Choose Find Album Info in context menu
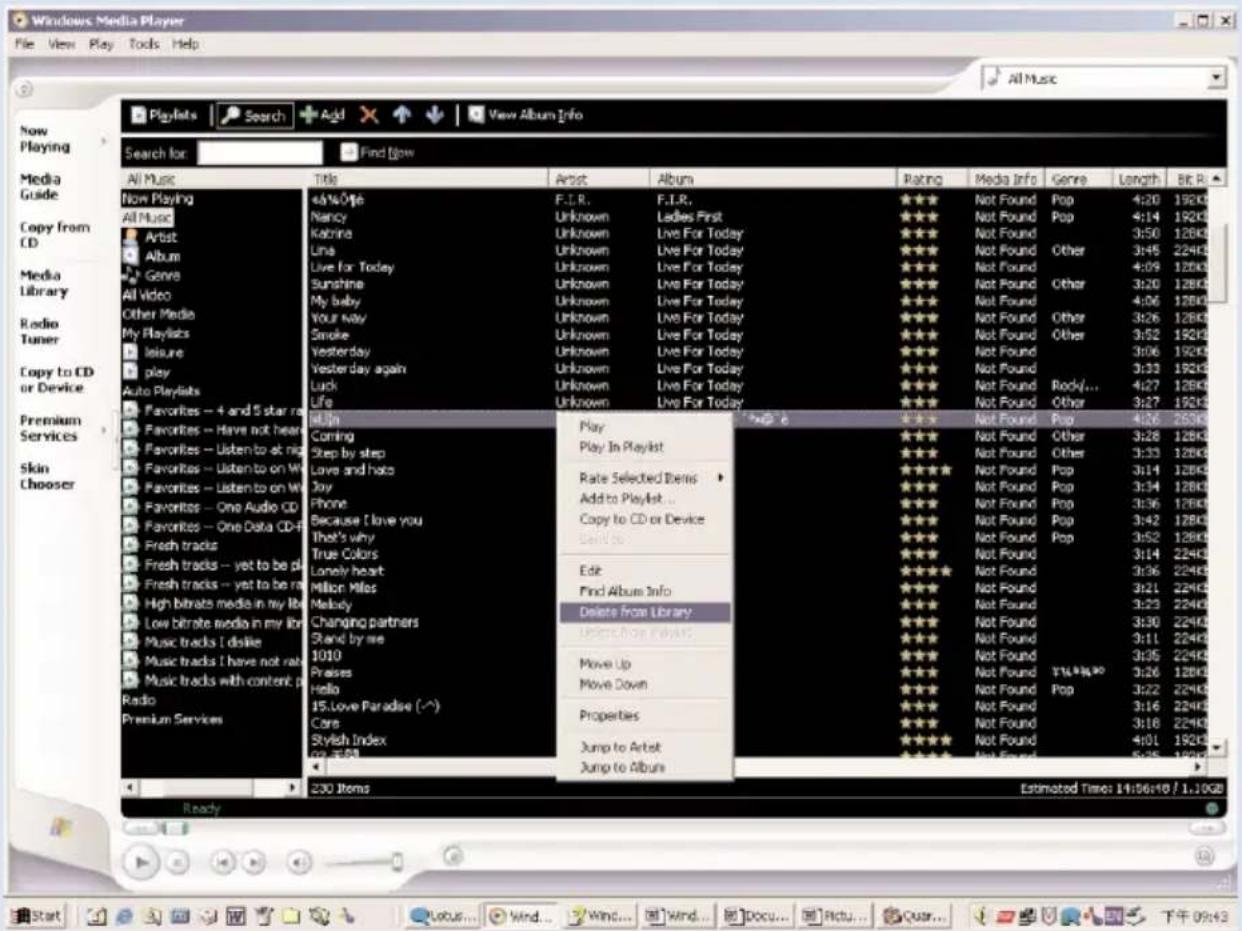Image resolution: width=1242 pixels, height=931 pixels. 645,591
